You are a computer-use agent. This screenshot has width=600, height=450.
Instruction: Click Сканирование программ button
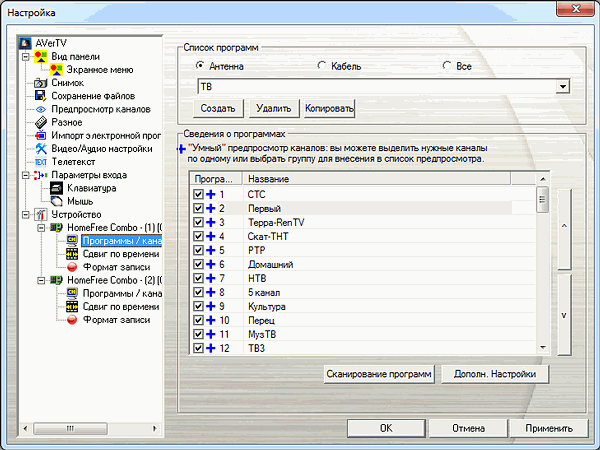point(379,374)
